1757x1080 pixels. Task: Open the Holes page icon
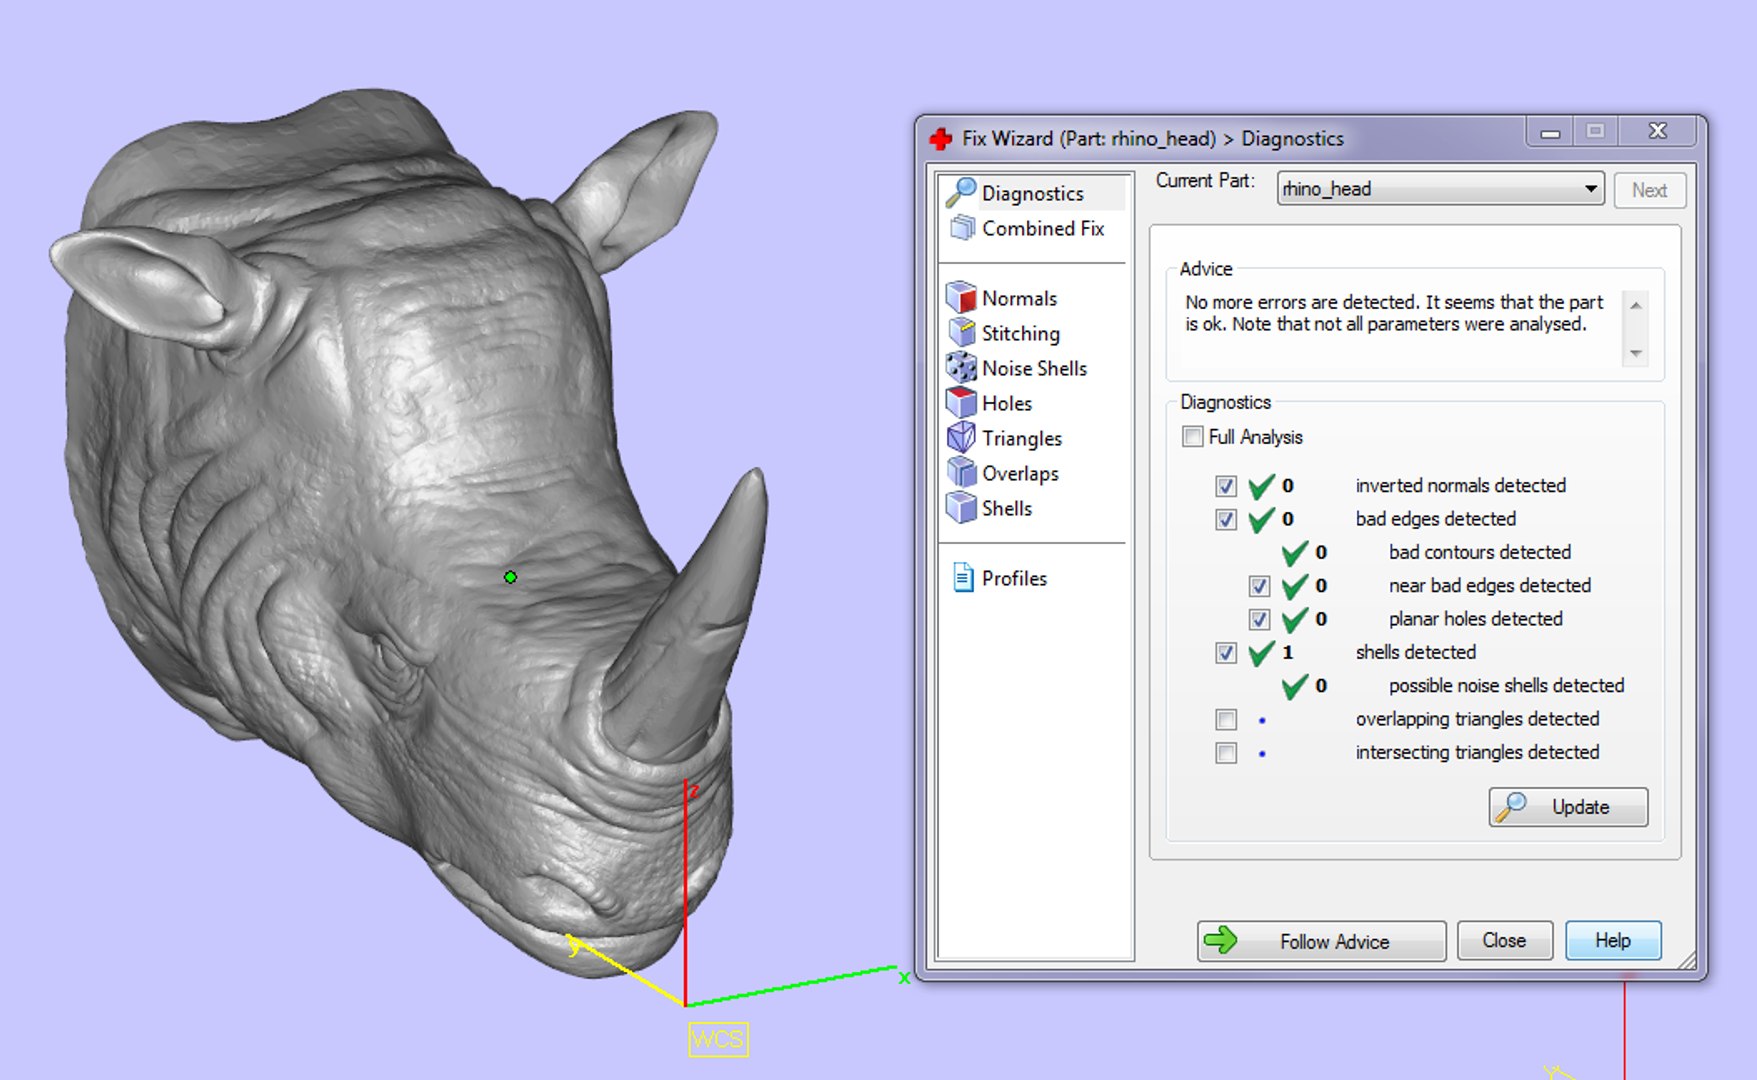(x=961, y=403)
